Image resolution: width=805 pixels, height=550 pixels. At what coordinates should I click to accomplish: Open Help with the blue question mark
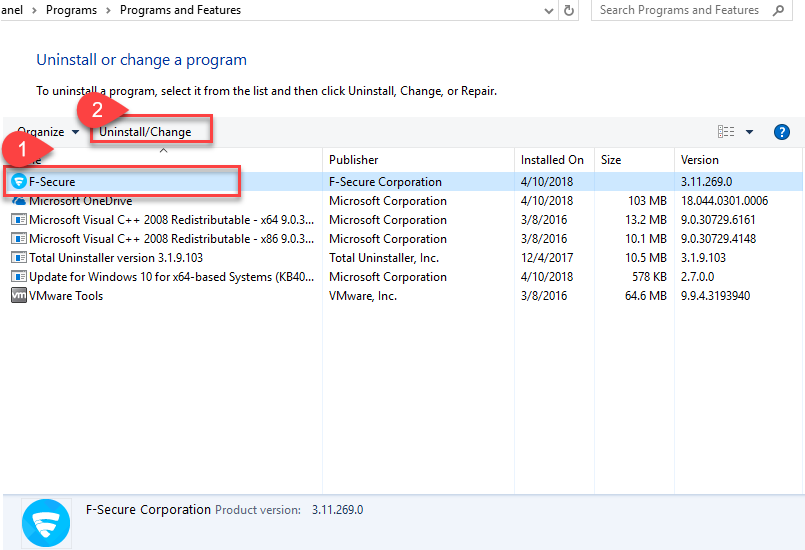tap(781, 132)
